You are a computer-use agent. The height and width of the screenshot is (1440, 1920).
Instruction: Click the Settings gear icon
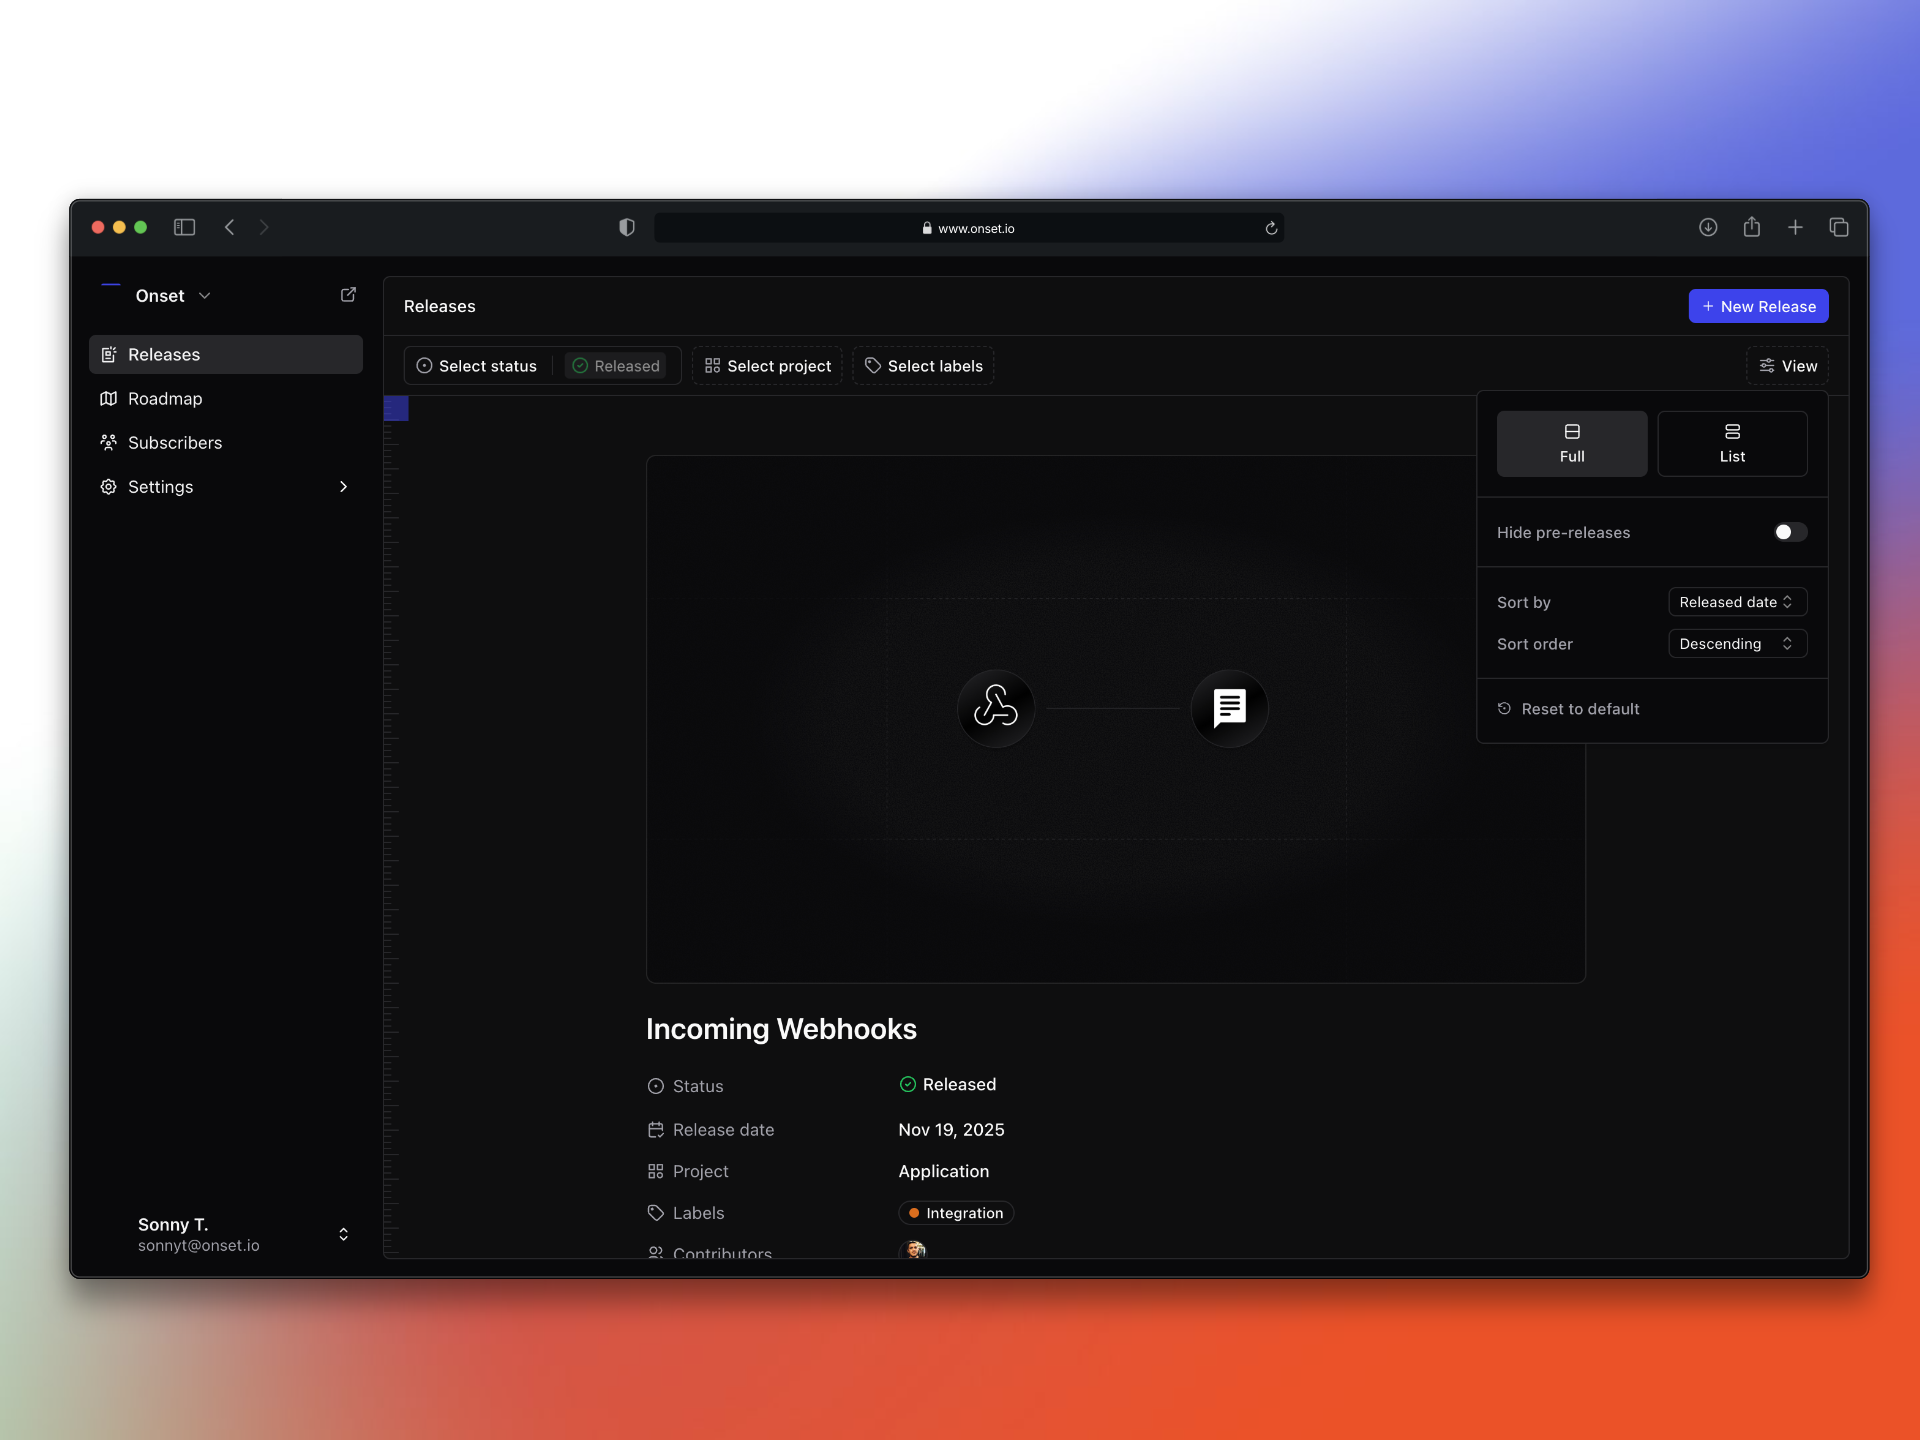[109, 487]
